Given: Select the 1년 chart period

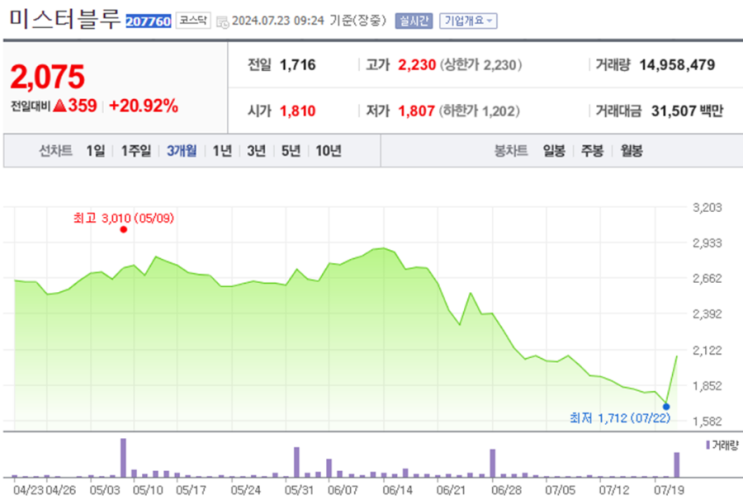Looking at the screenshot, I should point(222,151).
